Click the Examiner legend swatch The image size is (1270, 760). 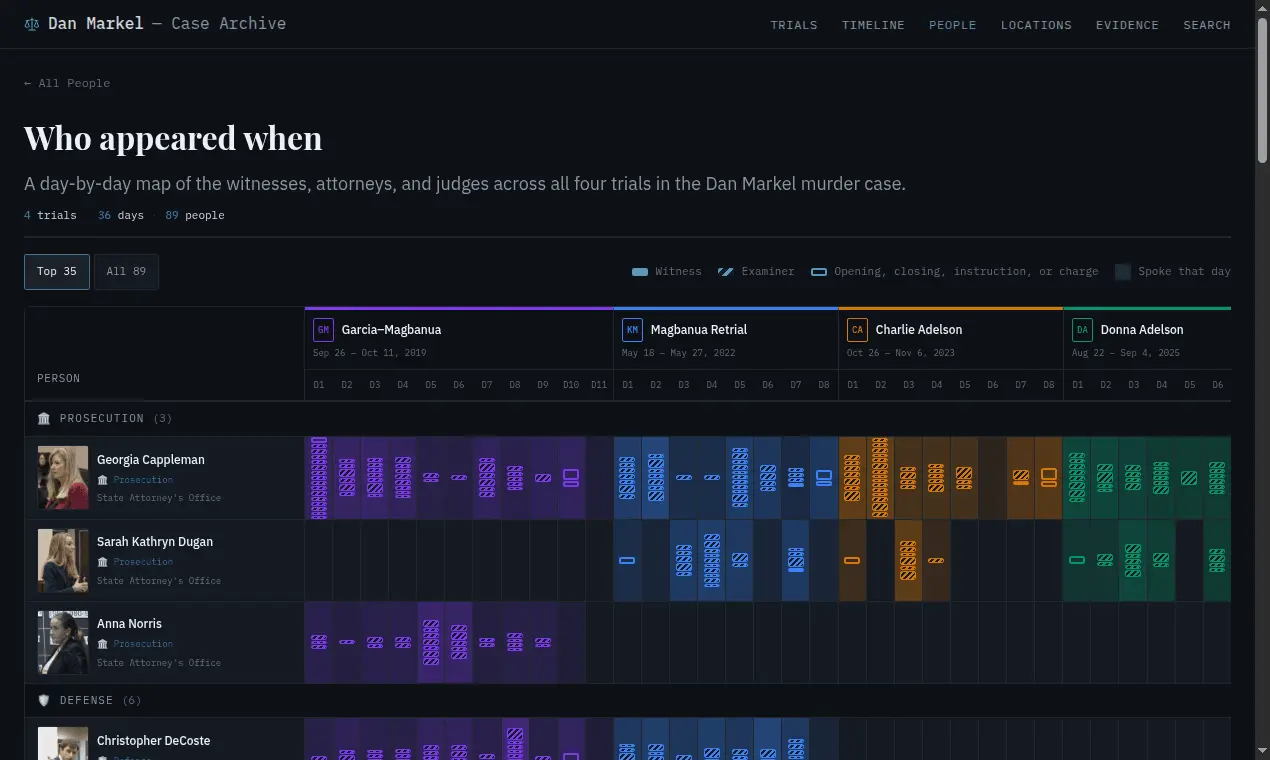[726, 272]
